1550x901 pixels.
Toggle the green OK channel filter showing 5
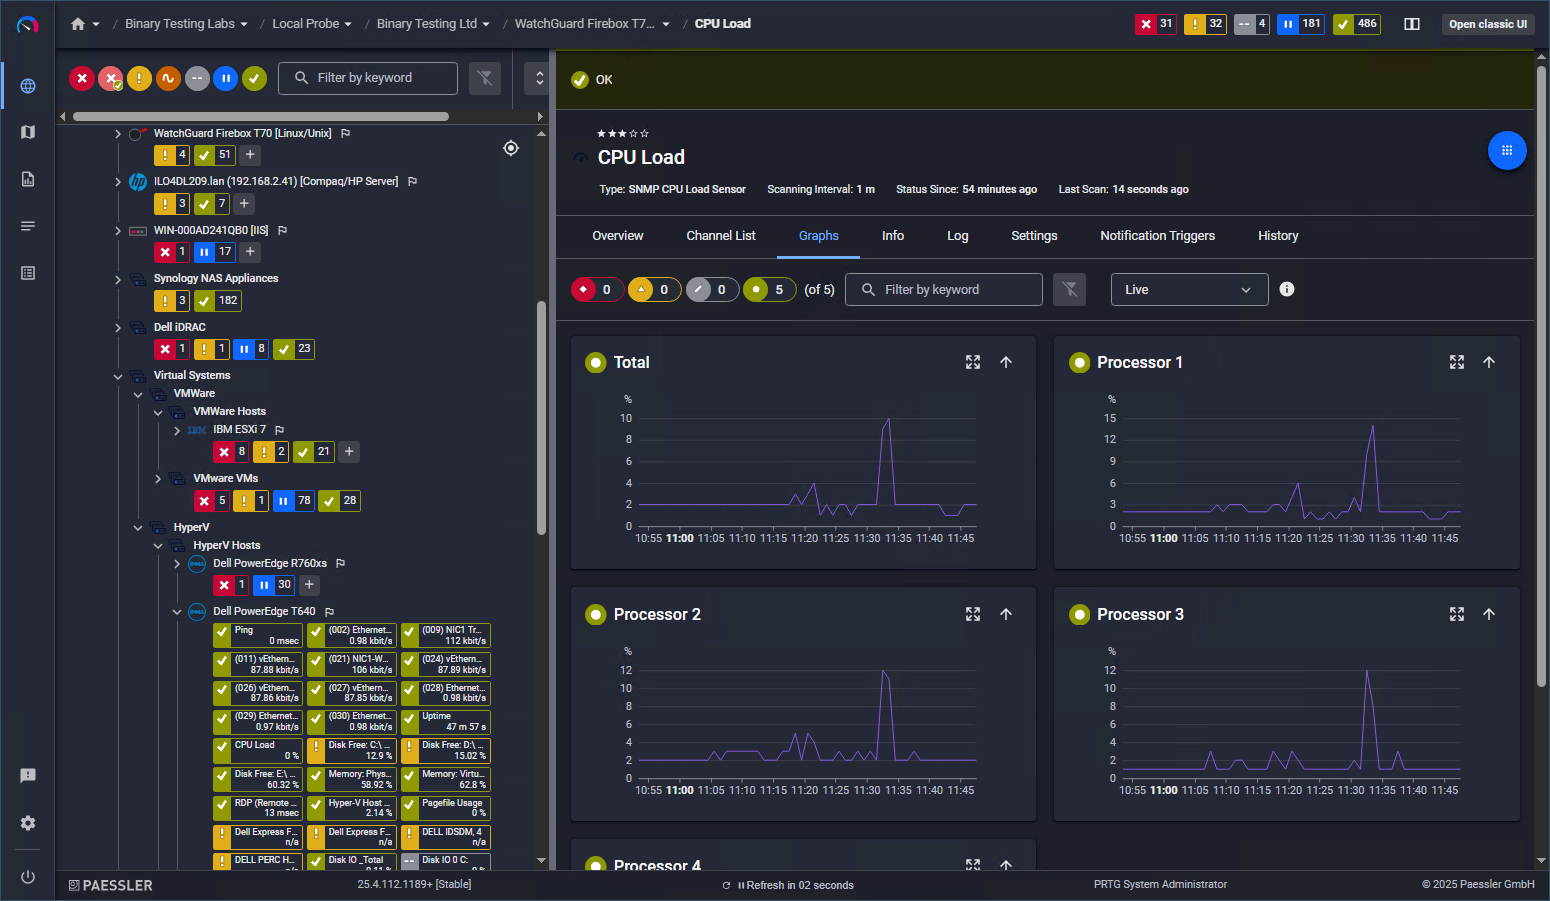[x=769, y=289]
